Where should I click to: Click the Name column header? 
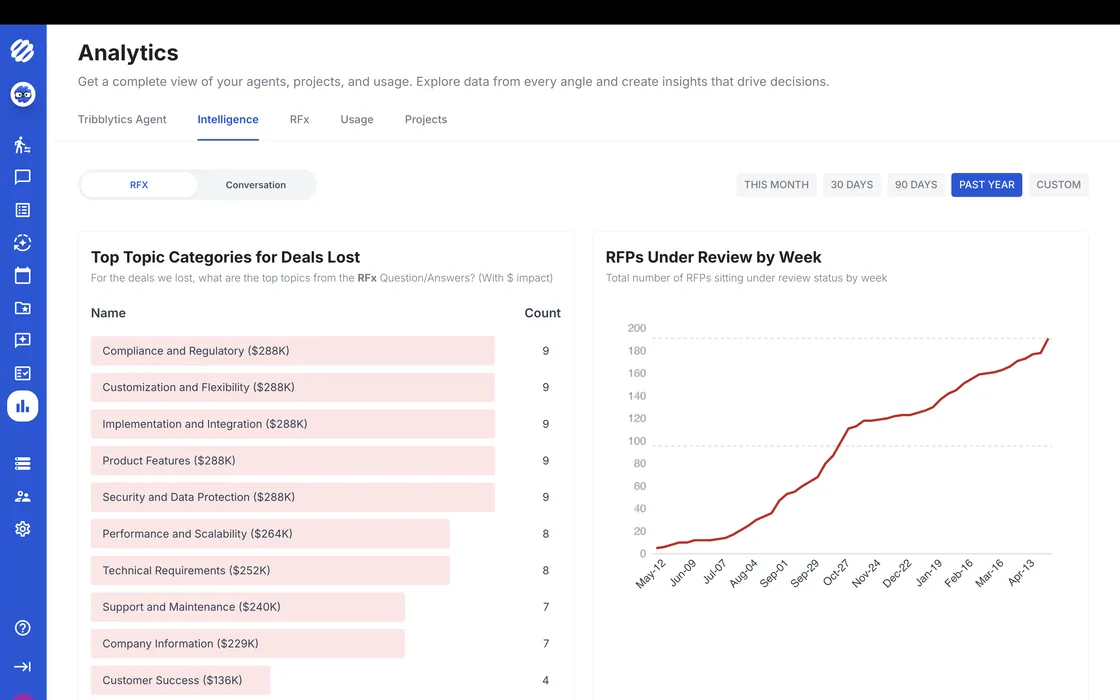tap(108, 313)
